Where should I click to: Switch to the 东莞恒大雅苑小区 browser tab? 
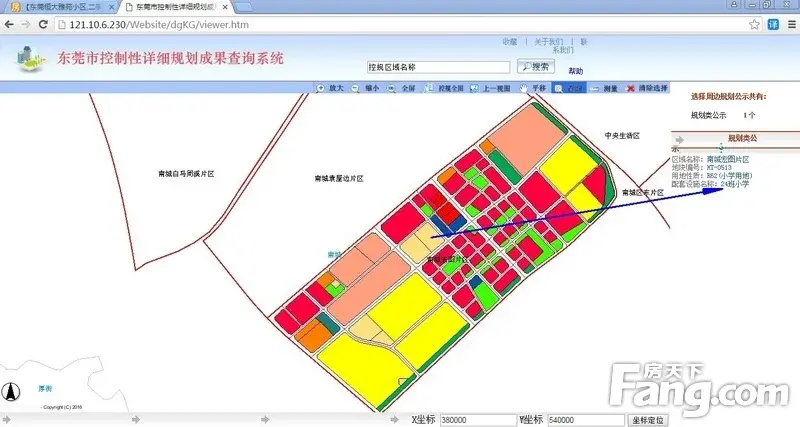tap(60, 7)
